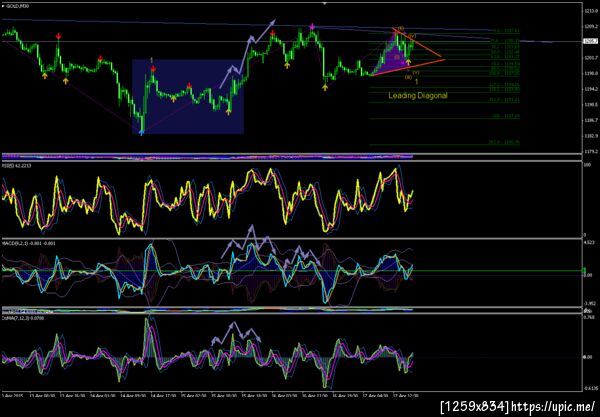Click the highlighted current price tag on the scale
This screenshot has width=600, height=417.
(x=589, y=41)
